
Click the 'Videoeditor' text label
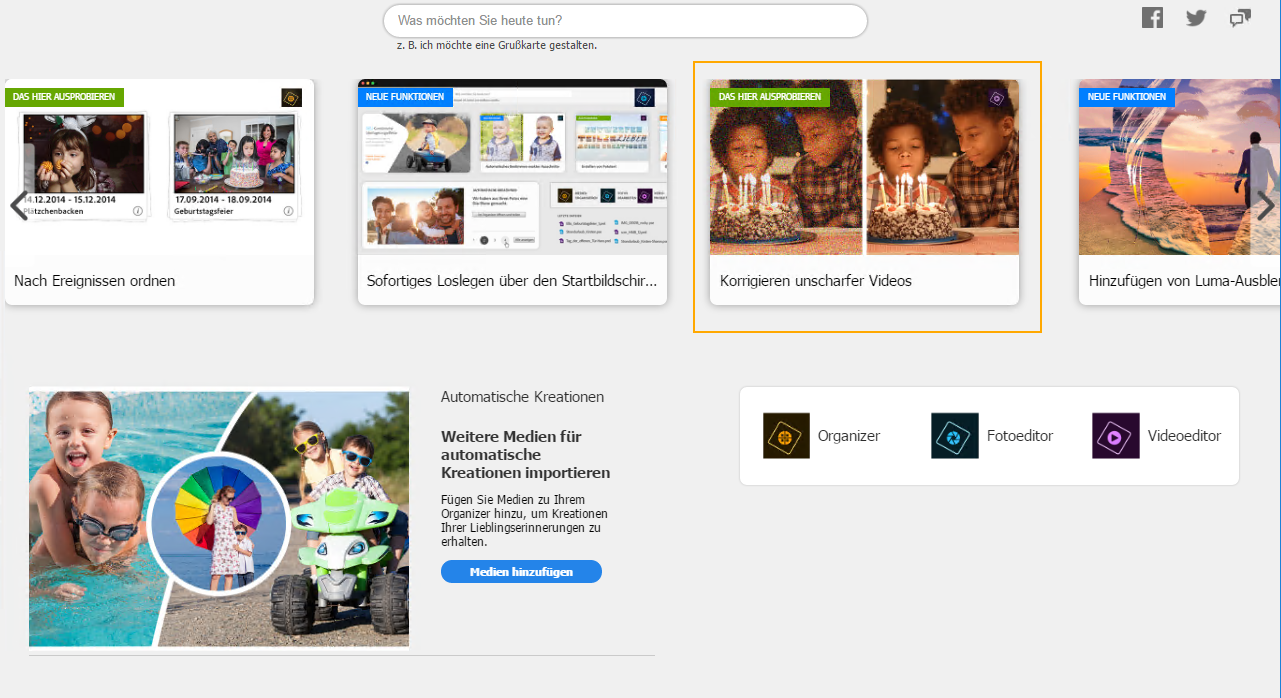coord(1184,436)
